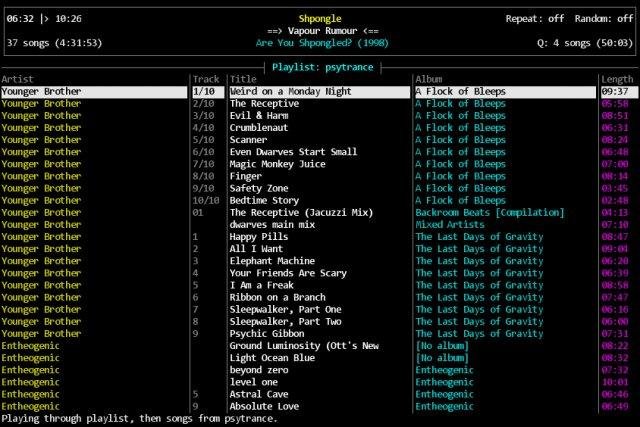Select the 'Weird on a Monday Night' title

pyautogui.click(x=290, y=91)
